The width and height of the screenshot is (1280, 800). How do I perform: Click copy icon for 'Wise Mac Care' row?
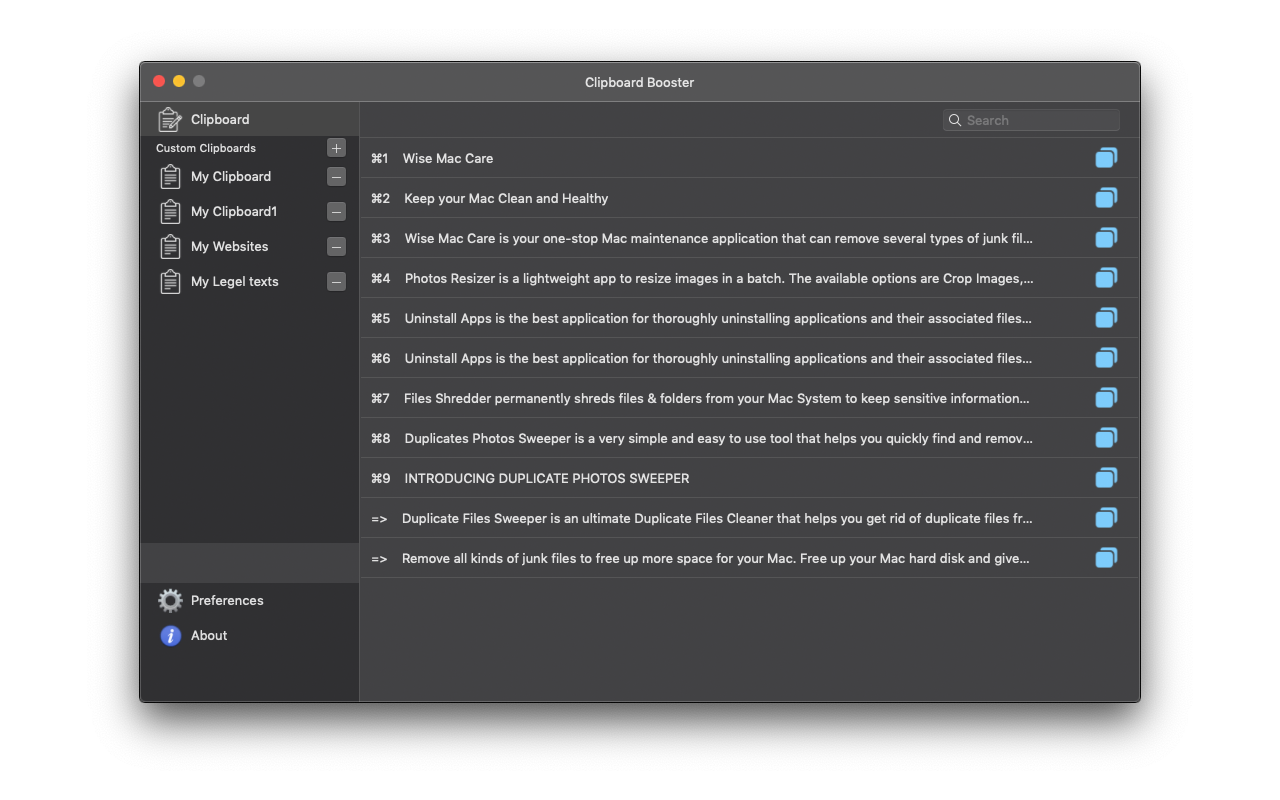[1106, 158]
